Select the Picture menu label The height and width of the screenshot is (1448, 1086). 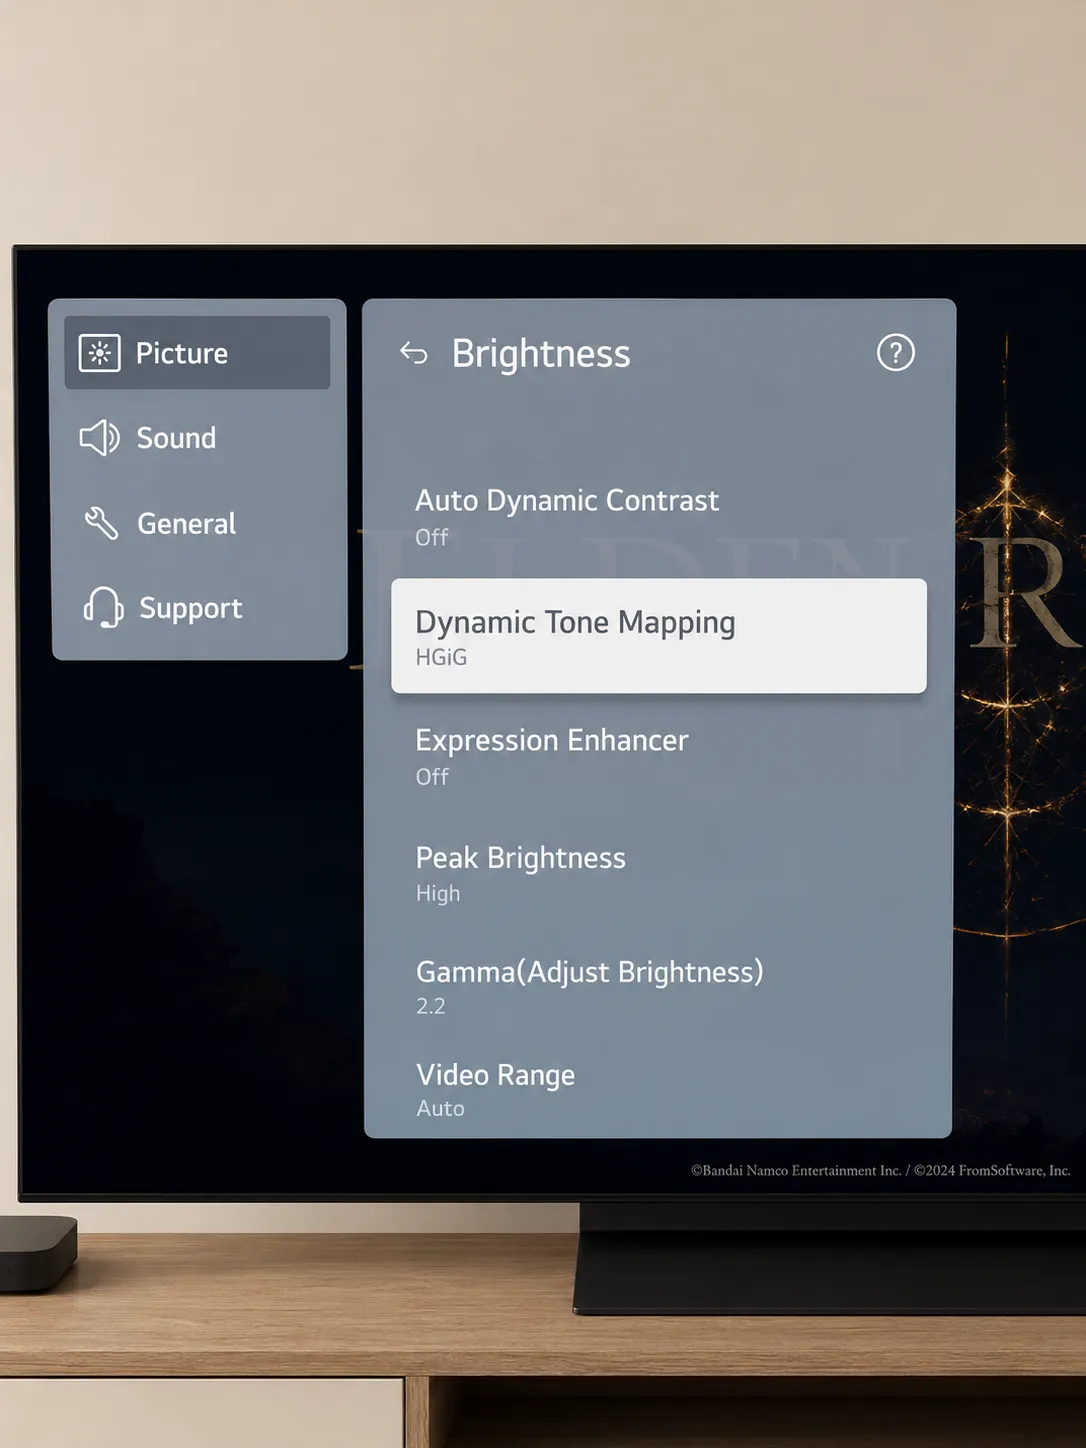pos(182,353)
